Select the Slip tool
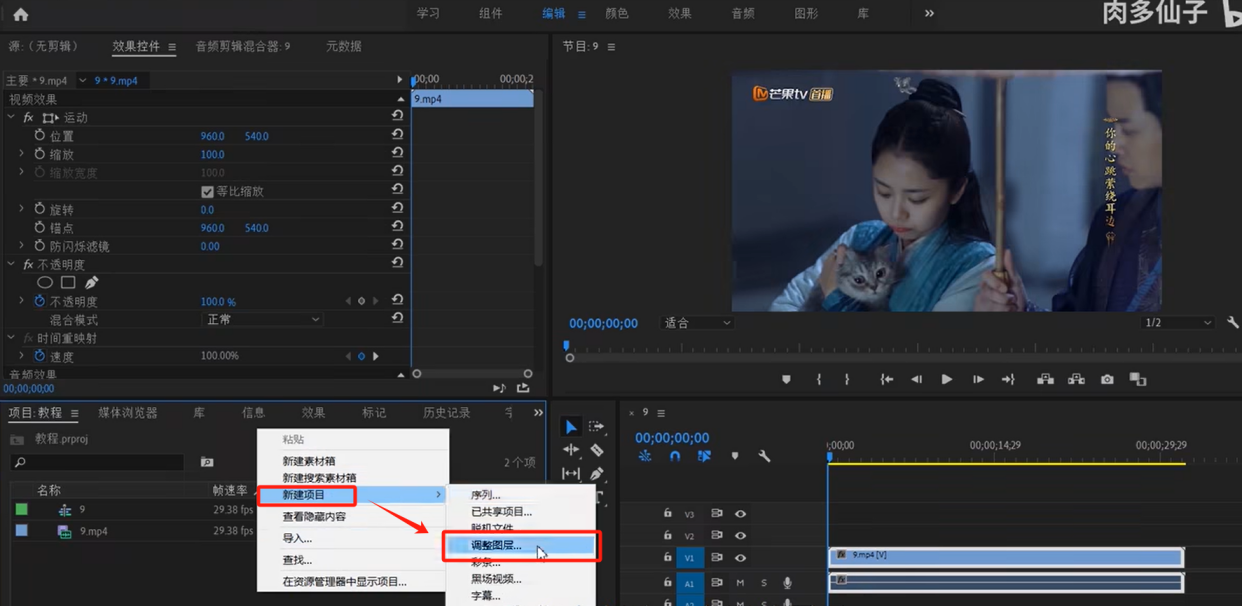The width and height of the screenshot is (1242, 606). pos(571,473)
